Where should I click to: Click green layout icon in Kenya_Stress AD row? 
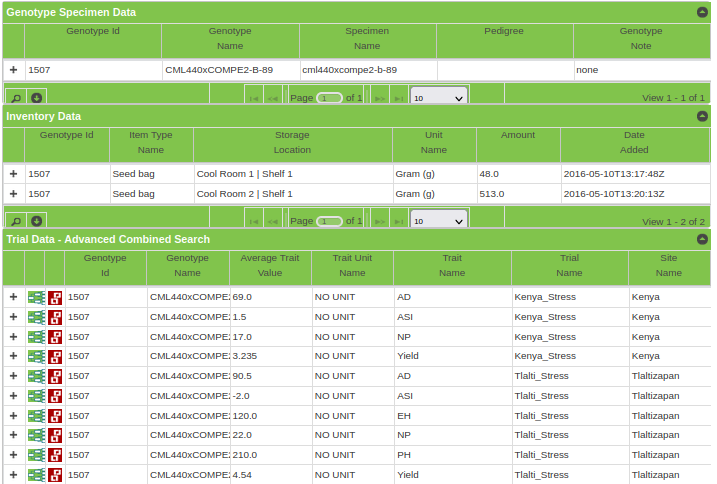tap(36, 297)
